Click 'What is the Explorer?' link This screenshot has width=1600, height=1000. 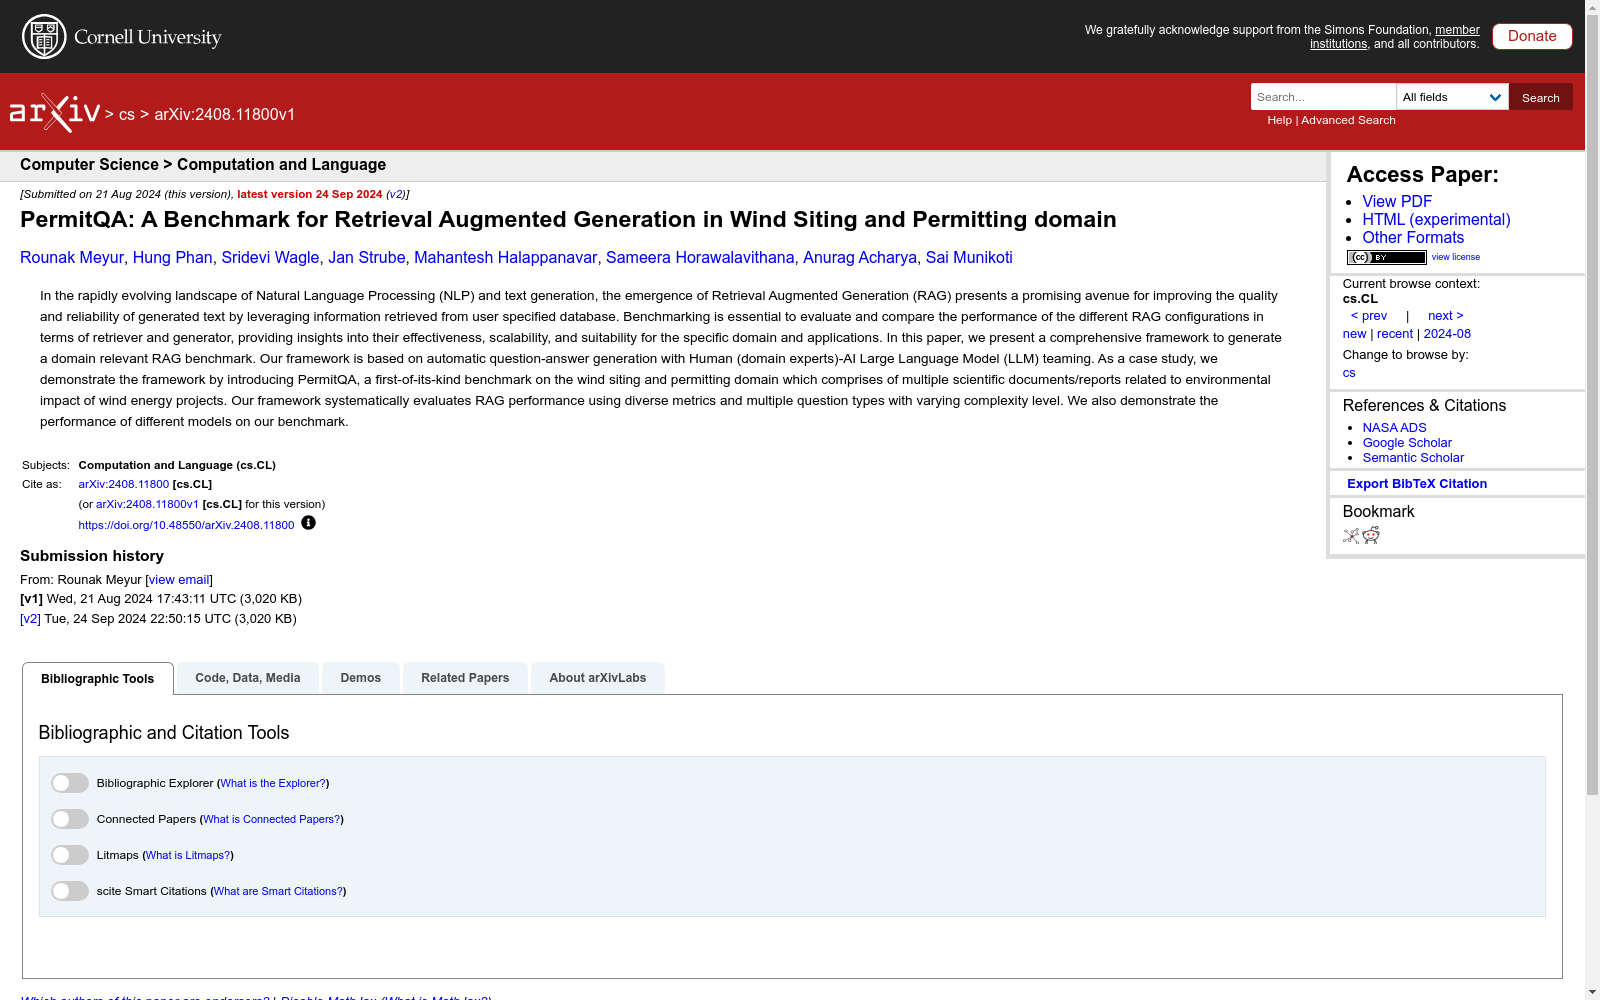click(x=273, y=784)
